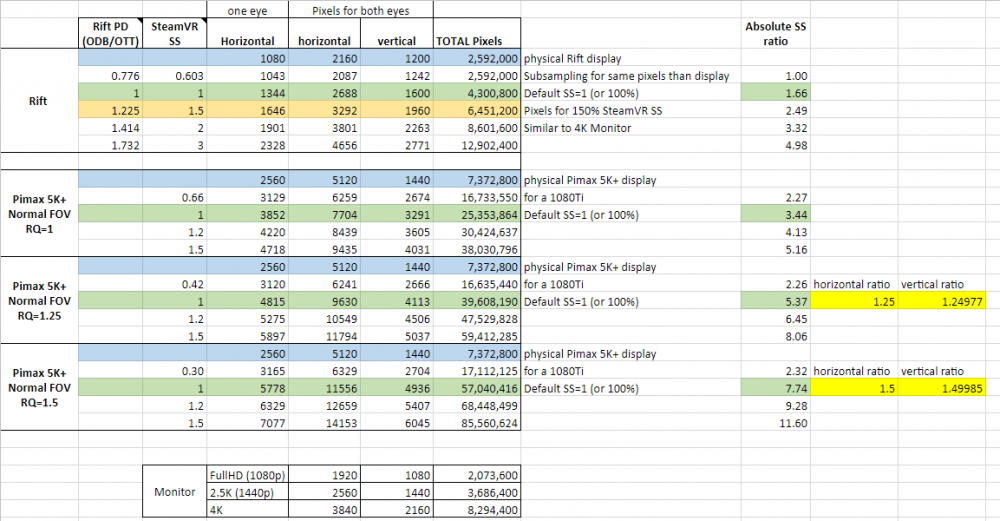Select the green ratio cell 3.44
The width and height of the screenshot is (1000, 521).
(776, 215)
